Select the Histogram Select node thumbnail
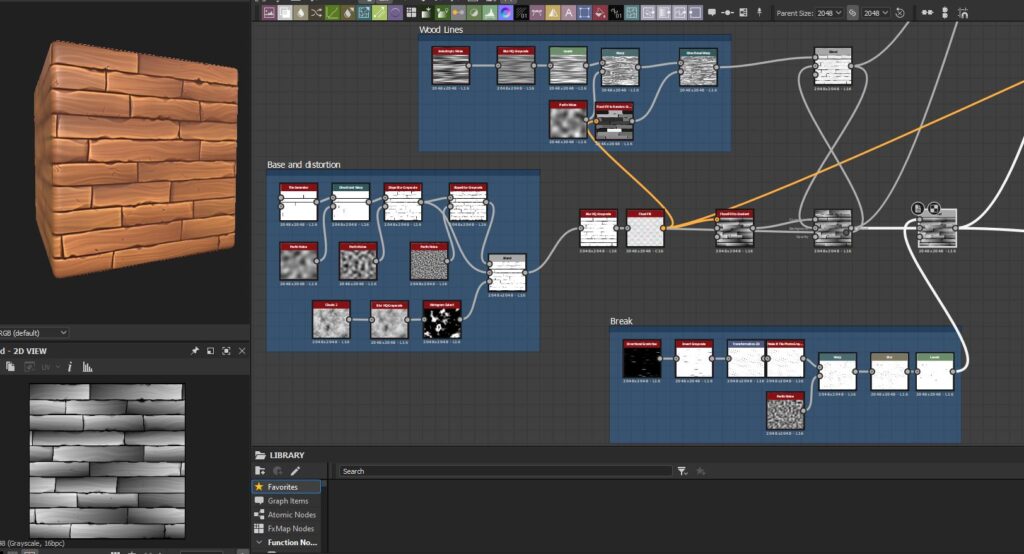 440,322
